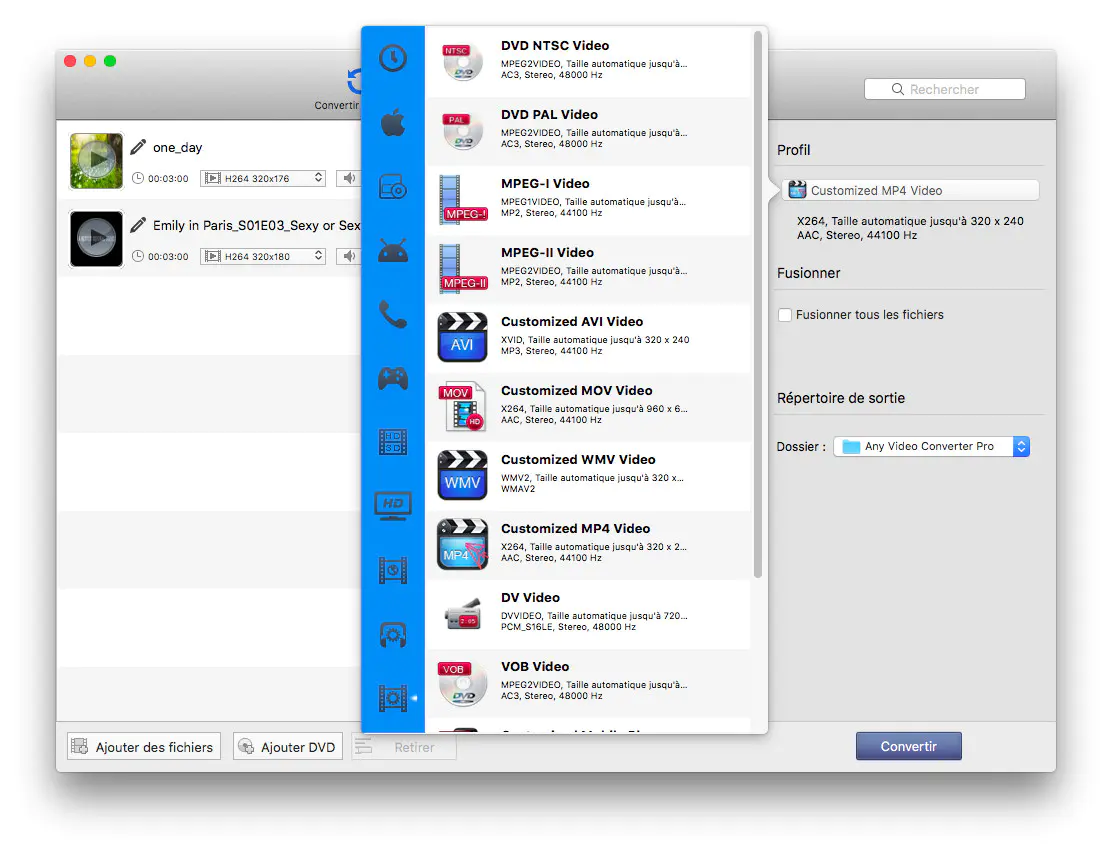Select the Android devices category
Viewport: 1112px width, 852px height.
click(392, 250)
